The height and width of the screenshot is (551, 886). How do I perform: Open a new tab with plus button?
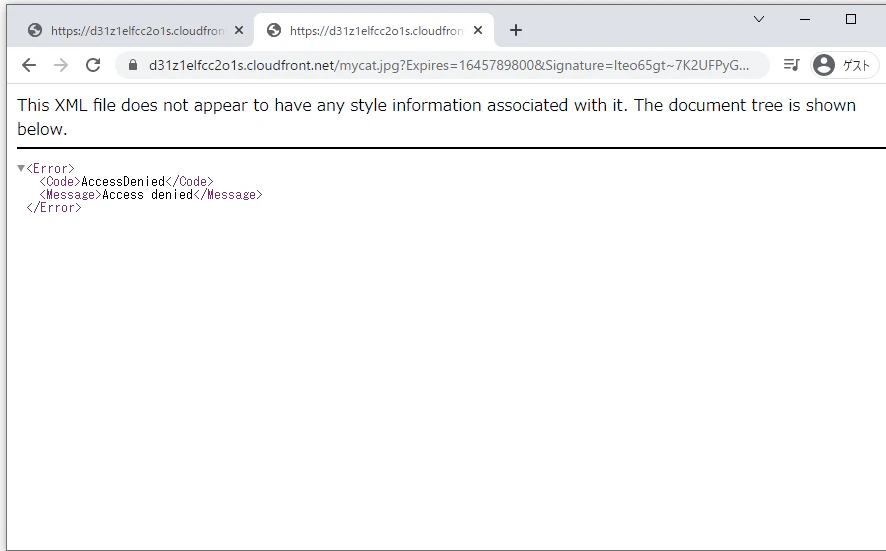click(515, 30)
